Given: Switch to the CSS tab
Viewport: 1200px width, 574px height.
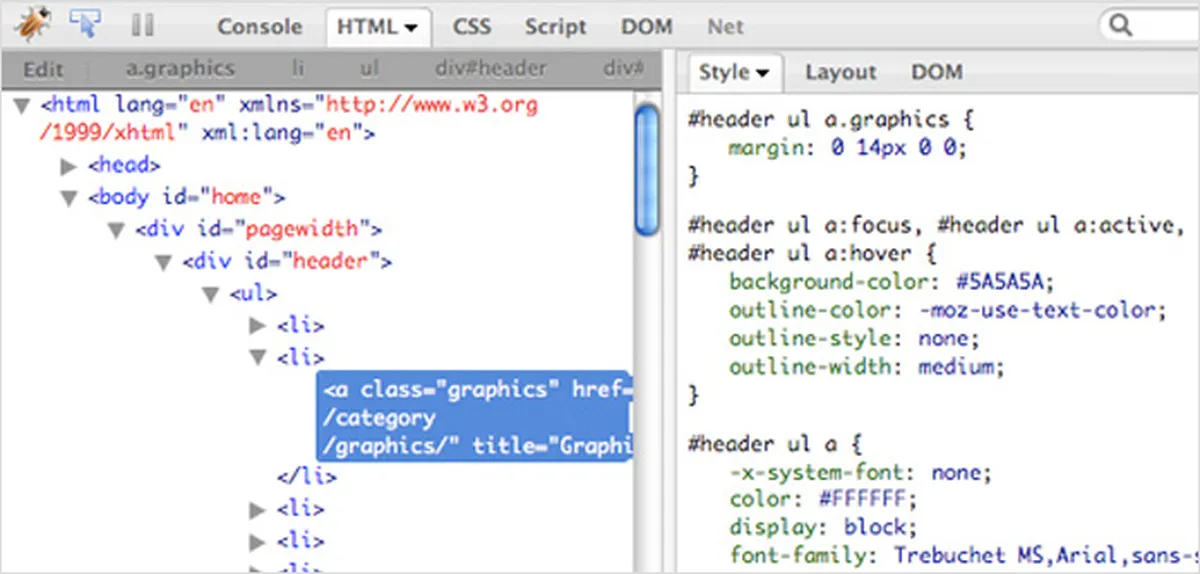Looking at the screenshot, I should [x=471, y=27].
